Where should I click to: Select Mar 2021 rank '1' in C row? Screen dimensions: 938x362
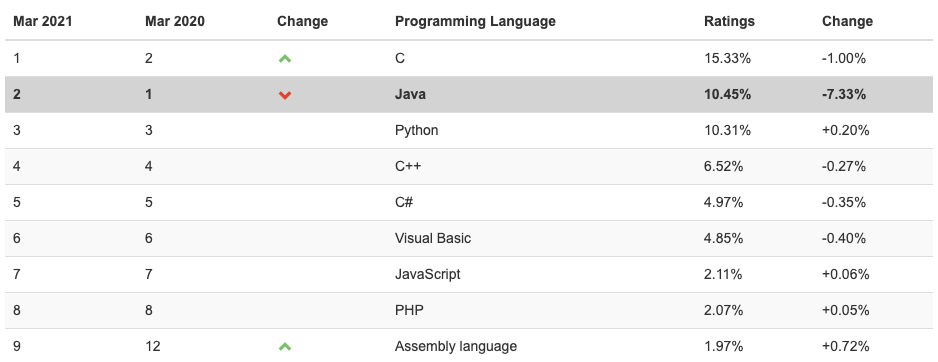pos(17,59)
